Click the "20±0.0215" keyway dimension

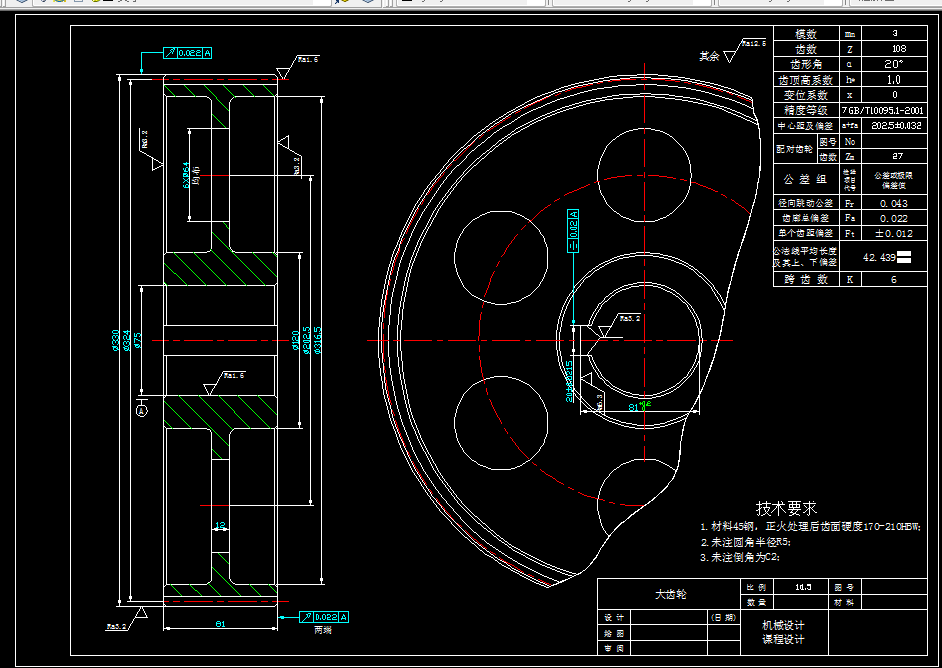(569, 381)
